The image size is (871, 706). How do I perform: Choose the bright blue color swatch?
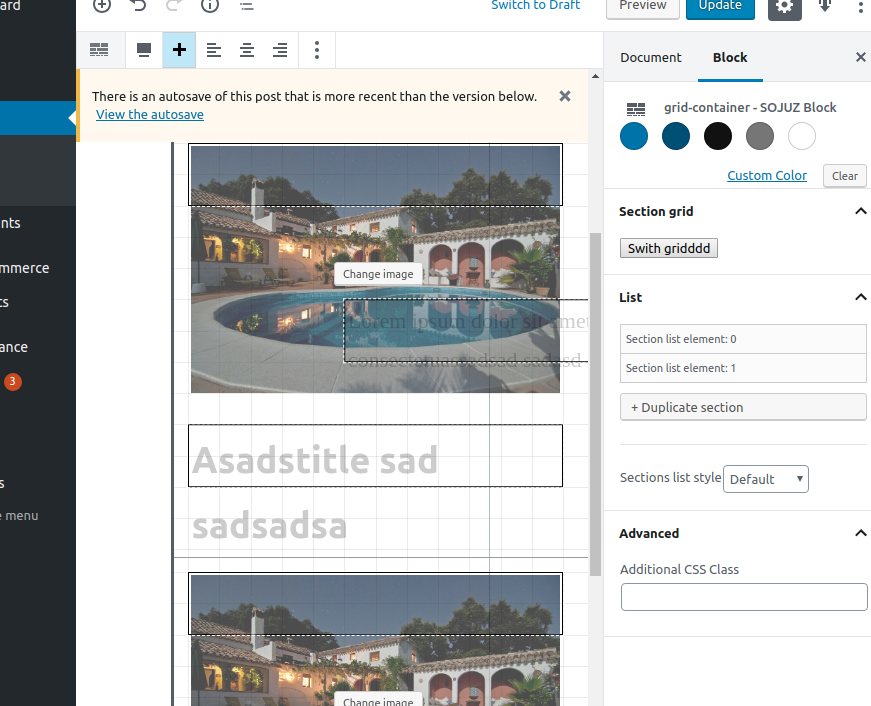point(634,136)
